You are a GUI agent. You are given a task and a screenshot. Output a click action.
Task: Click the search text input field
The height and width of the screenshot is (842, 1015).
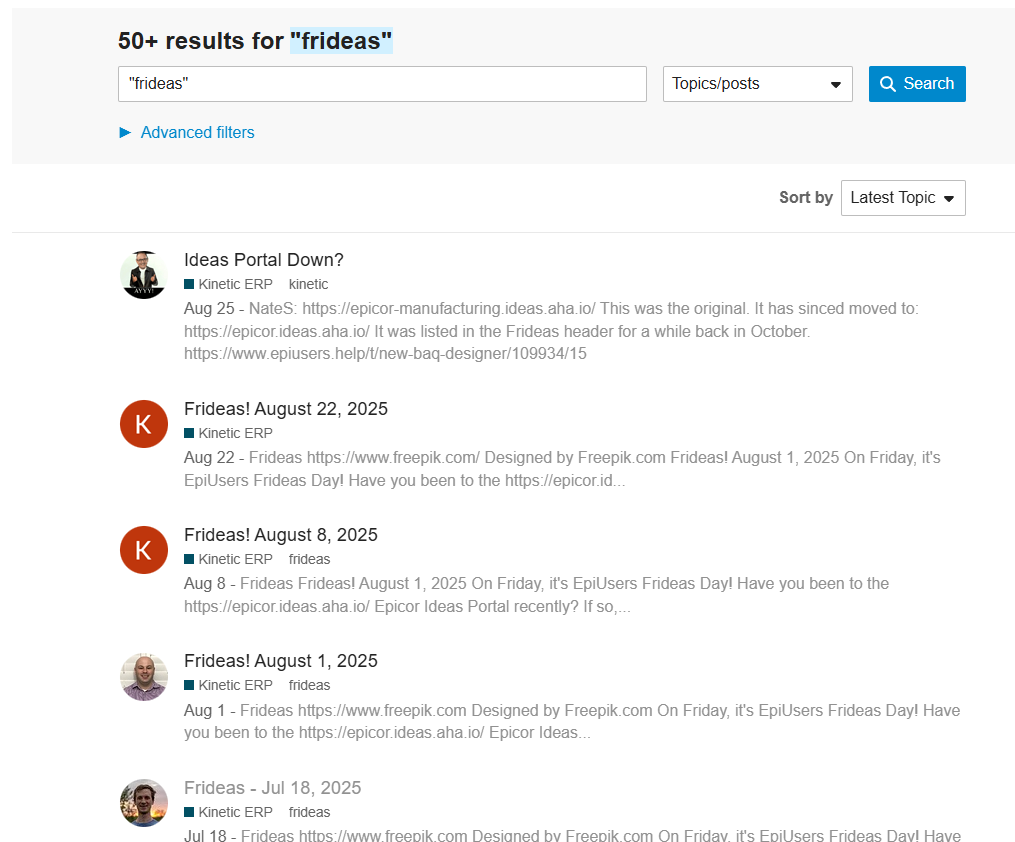[382, 84]
